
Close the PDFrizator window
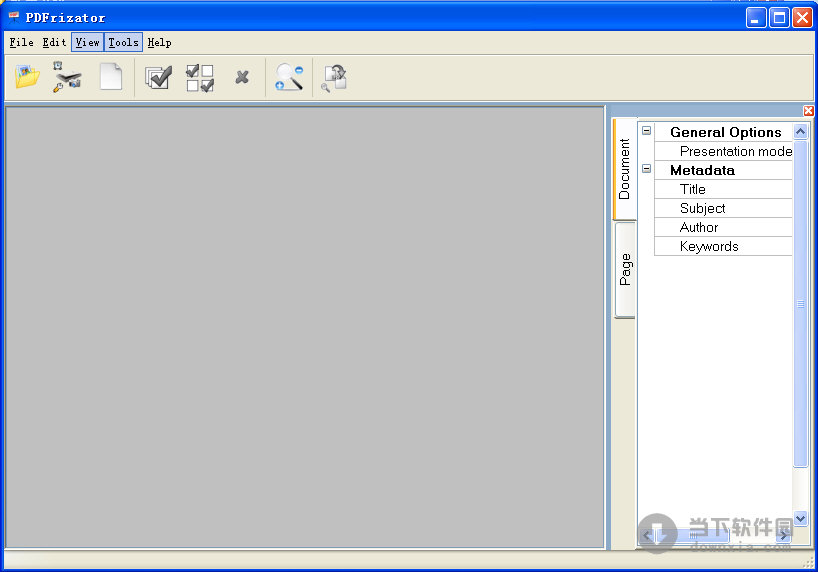pos(802,18)
